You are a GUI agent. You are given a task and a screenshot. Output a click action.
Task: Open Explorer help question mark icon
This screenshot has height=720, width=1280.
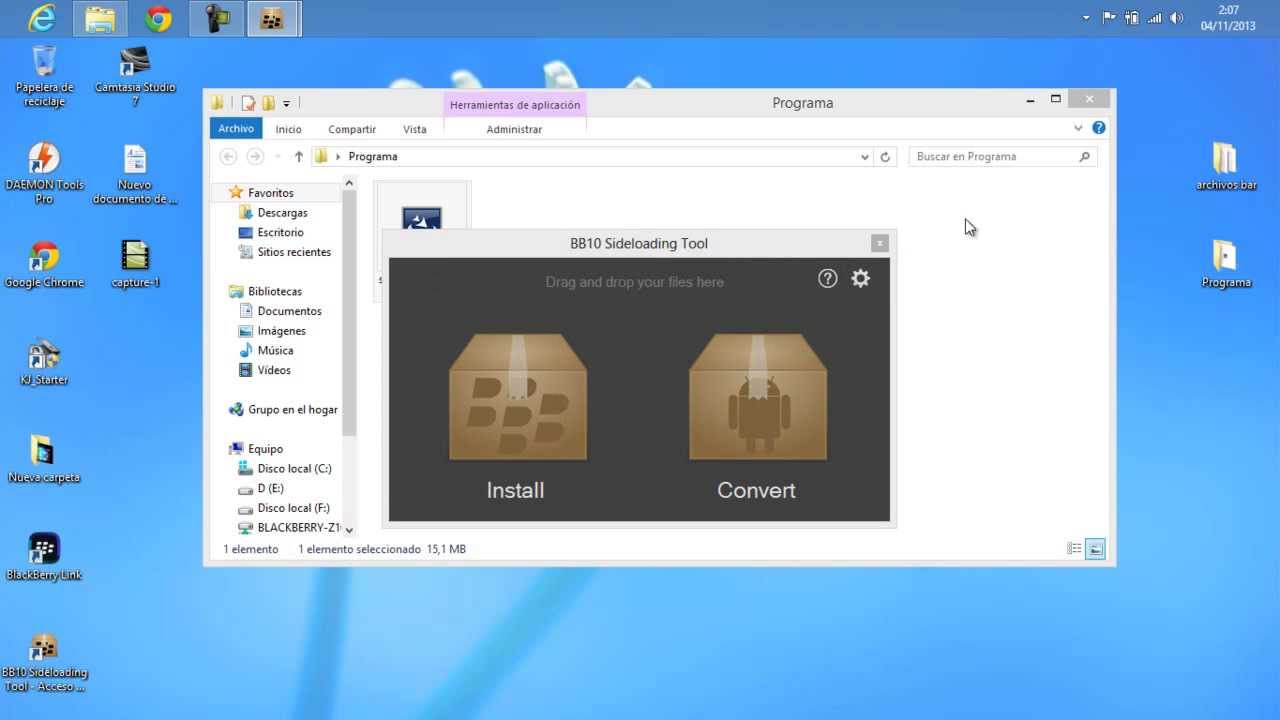(1099, 128)
